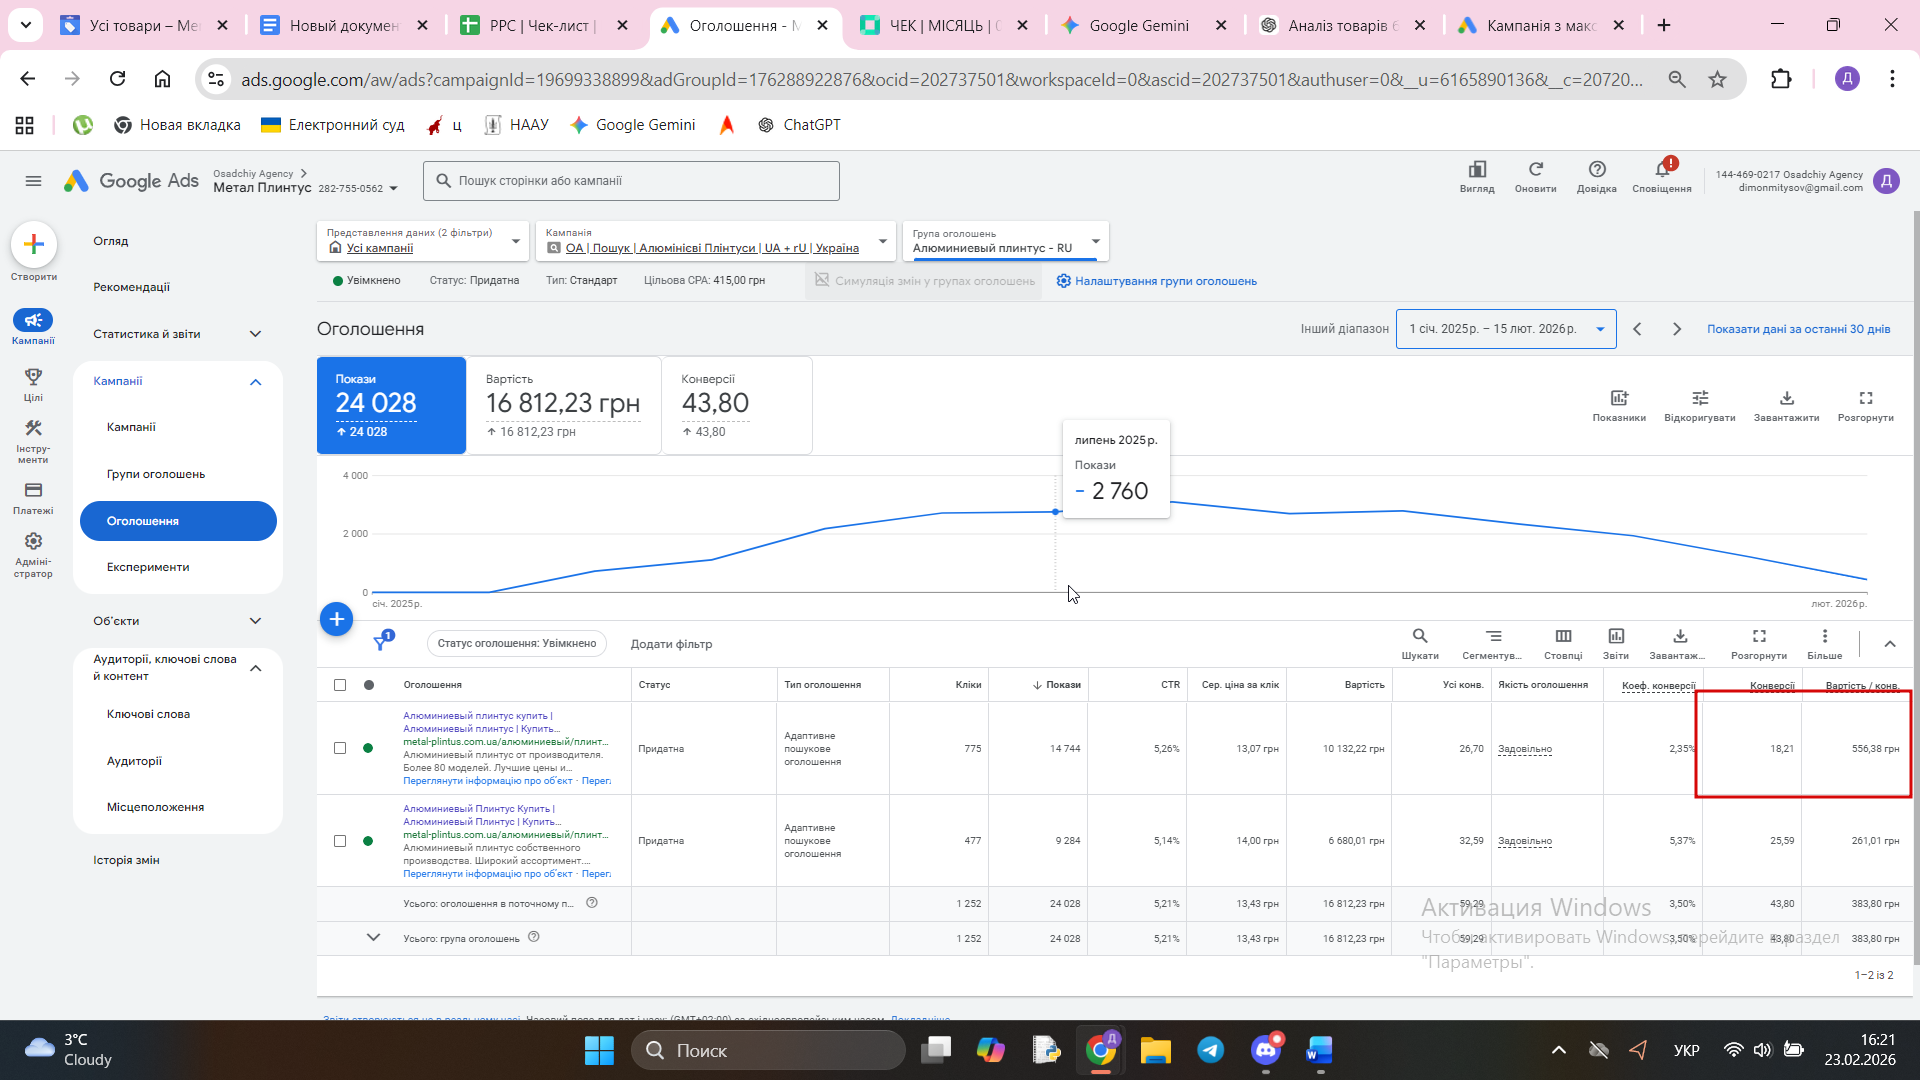This screenshot has width=1920, height=1080.
Task: Open the date range dropdown
Action: point(1505,329)
